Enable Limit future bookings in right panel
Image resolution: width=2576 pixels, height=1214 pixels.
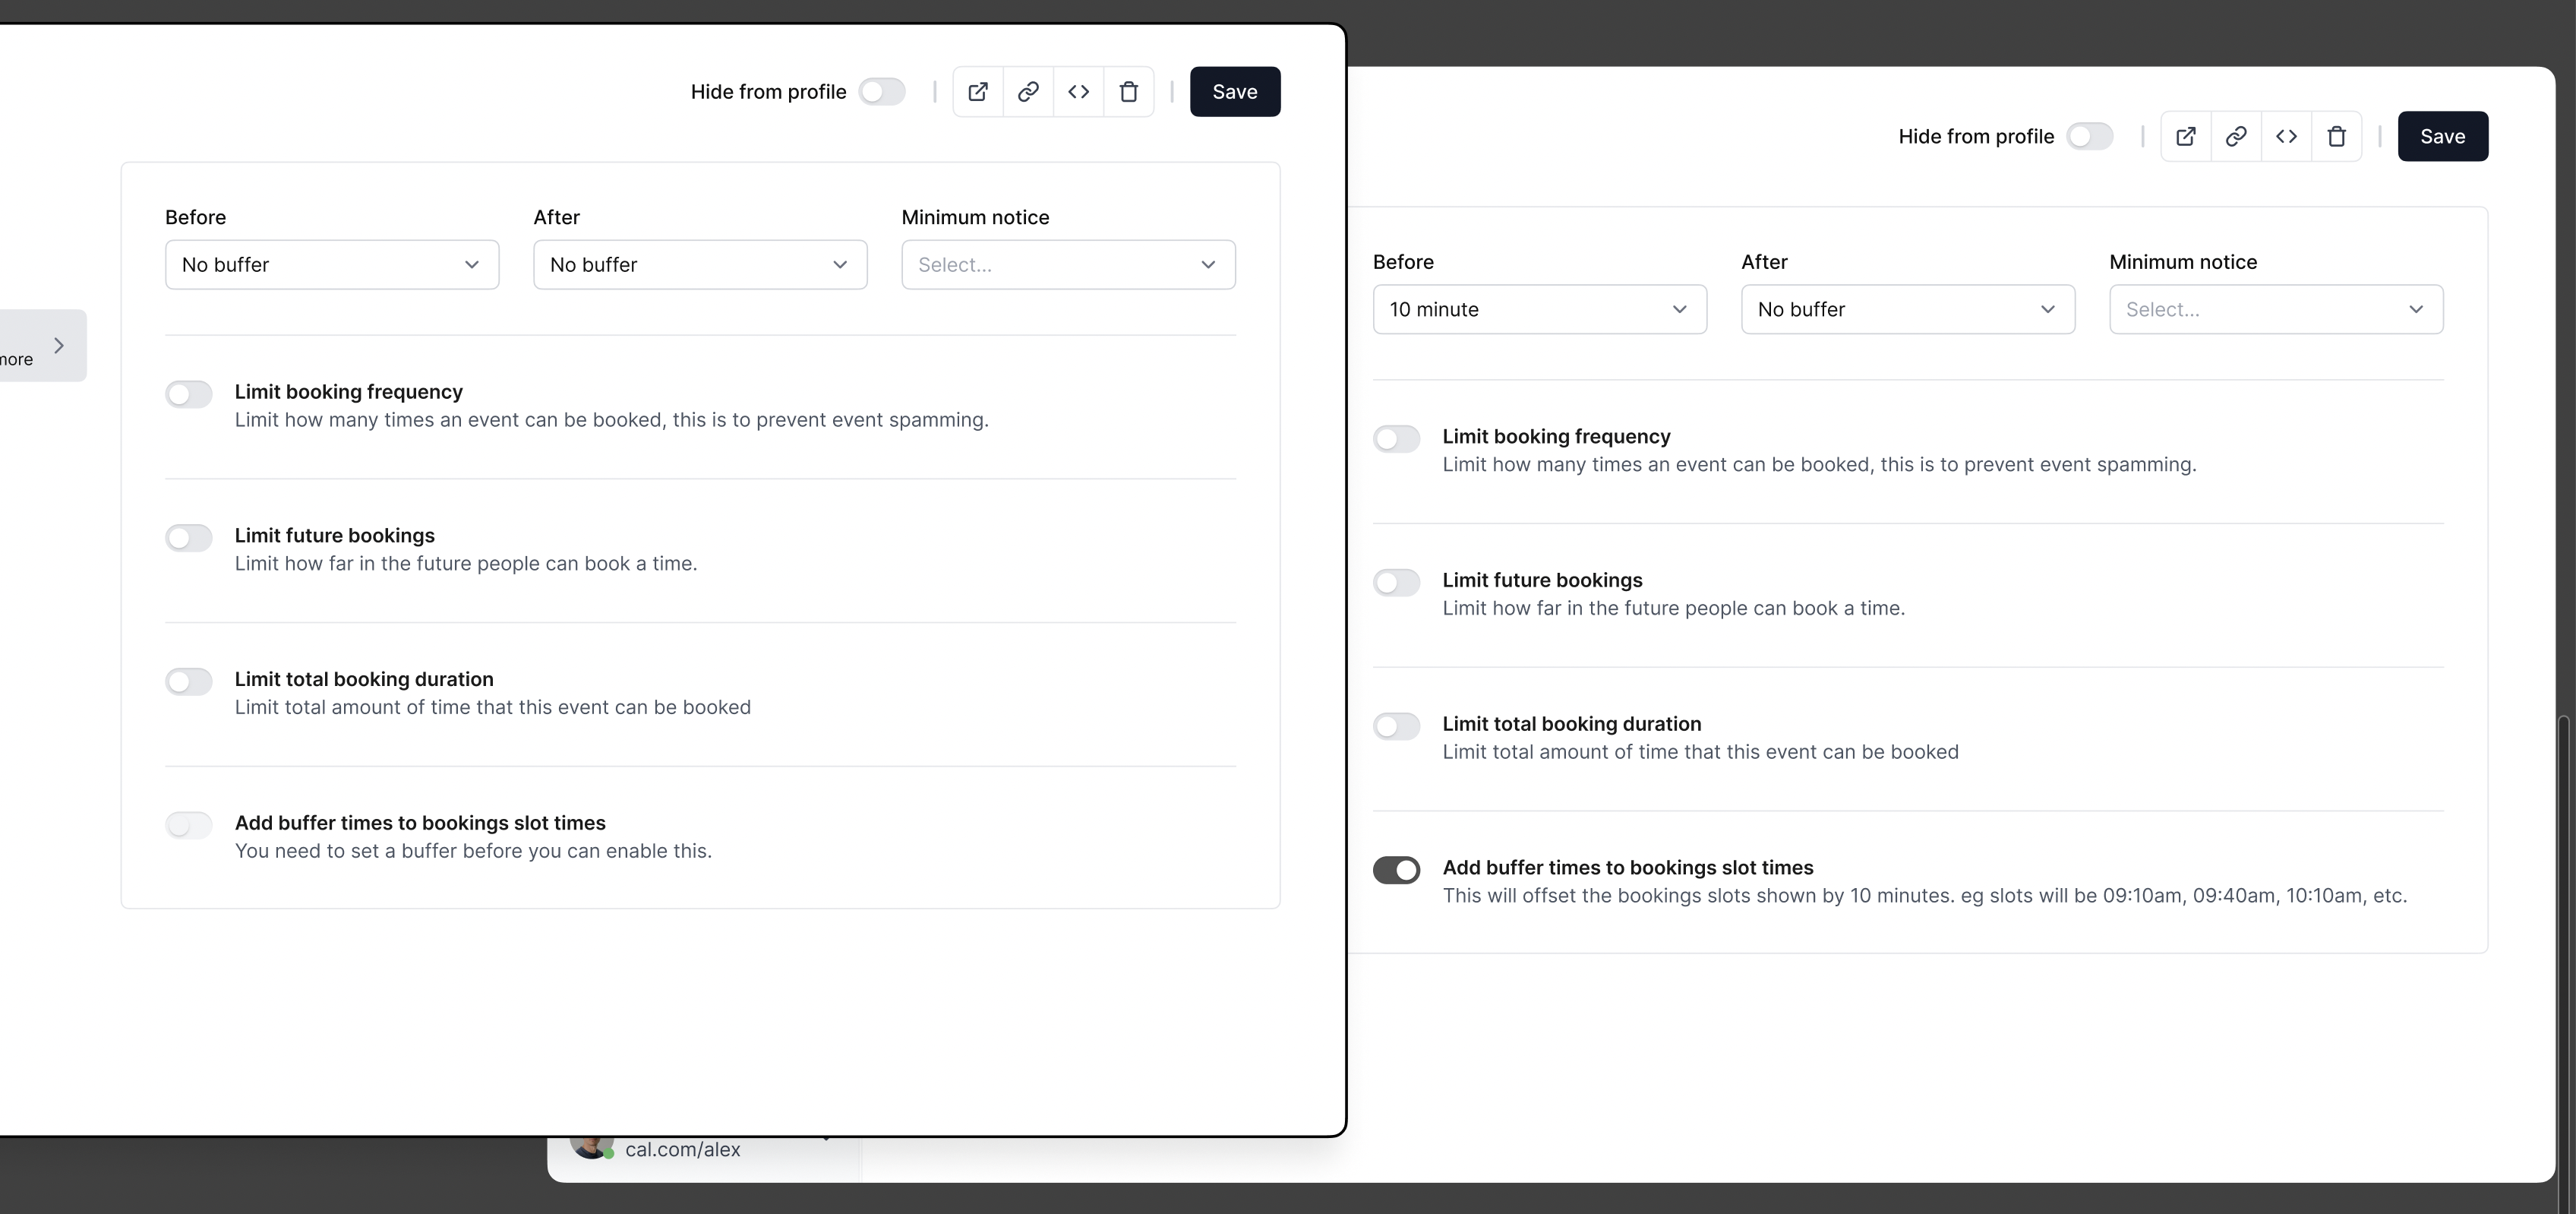1396,582
